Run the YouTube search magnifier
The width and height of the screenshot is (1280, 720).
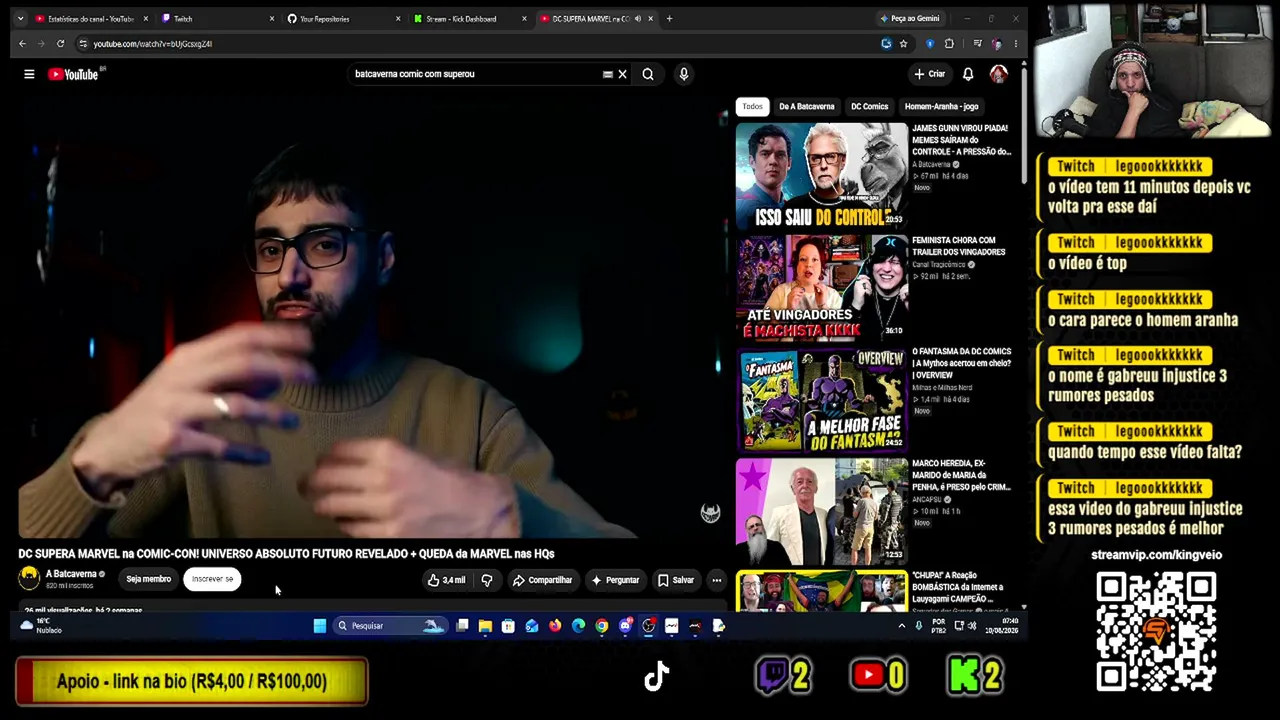coord(648,74)
